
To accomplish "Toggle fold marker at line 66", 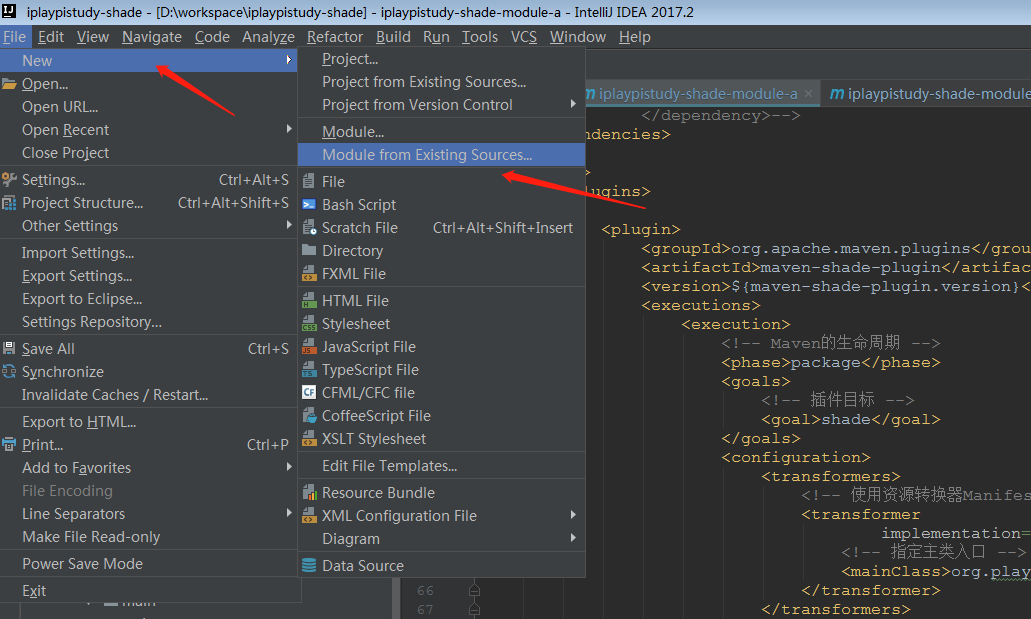I will (x=474, y=590).
